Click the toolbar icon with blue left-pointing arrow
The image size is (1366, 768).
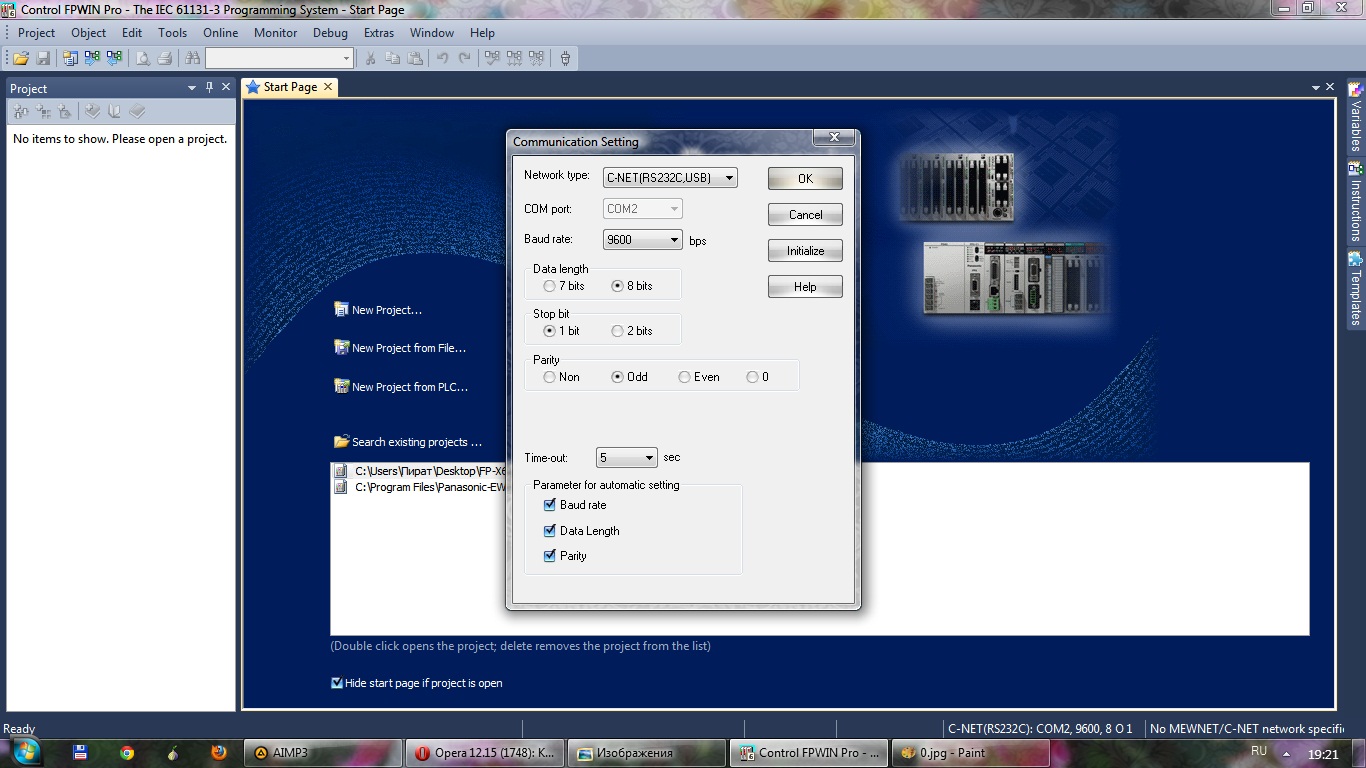click(114, 59)
